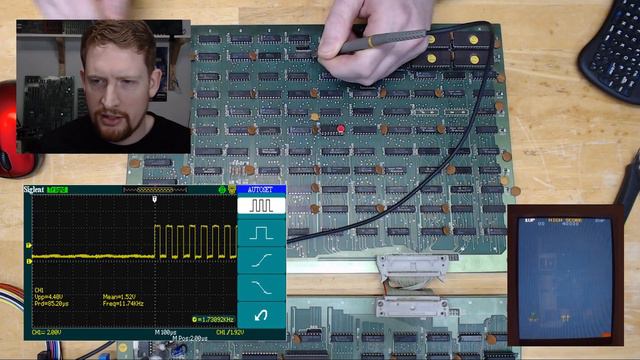
Task: Select the multi-cycle autoset waveform icon
Action: coord(261,205)
